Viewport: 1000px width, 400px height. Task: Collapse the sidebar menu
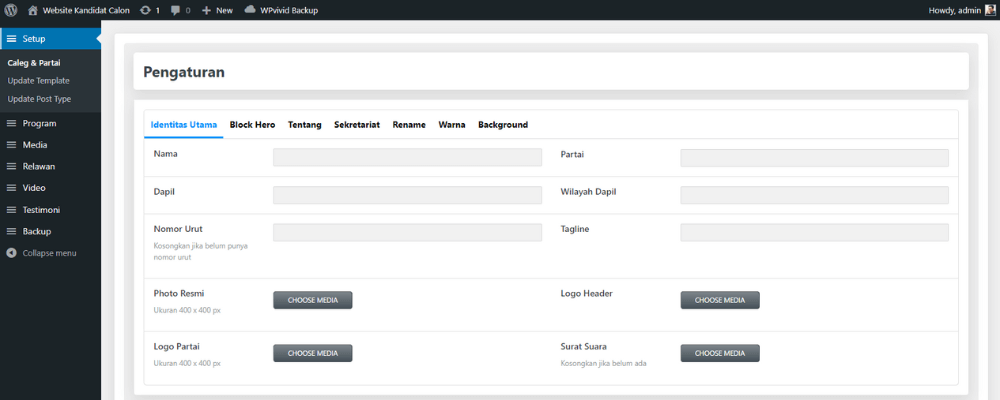tap(11, 253)
